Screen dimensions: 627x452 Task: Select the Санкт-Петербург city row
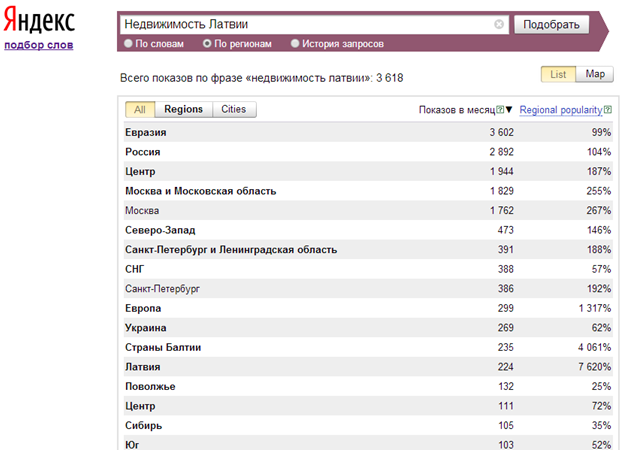pos(368,289)
